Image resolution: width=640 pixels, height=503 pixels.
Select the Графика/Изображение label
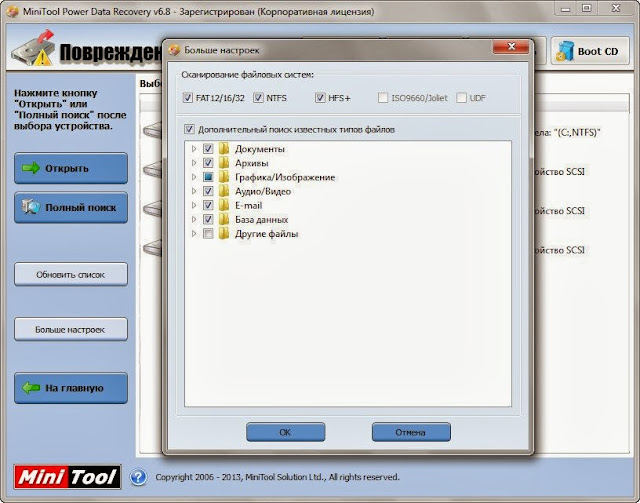pos(285,177)
